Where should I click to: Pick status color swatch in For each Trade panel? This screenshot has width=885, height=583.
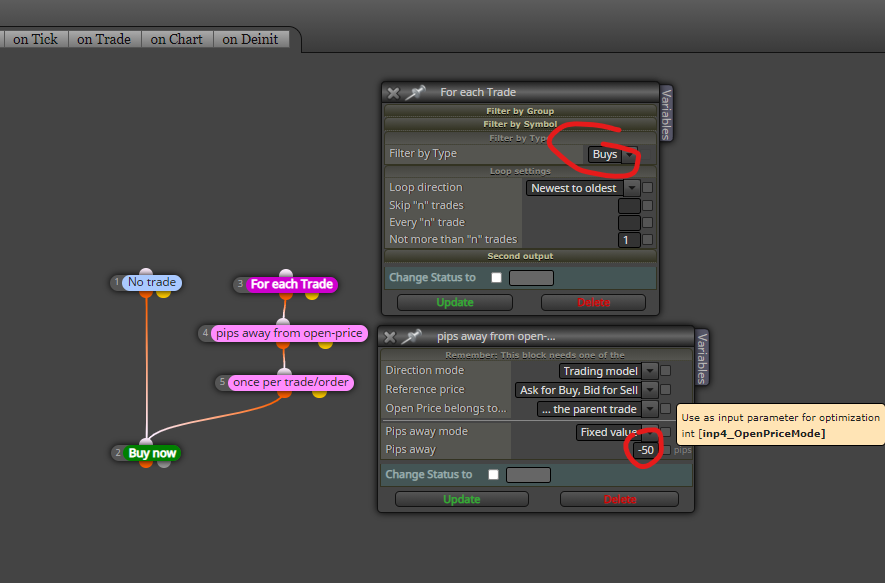point(531,278)
